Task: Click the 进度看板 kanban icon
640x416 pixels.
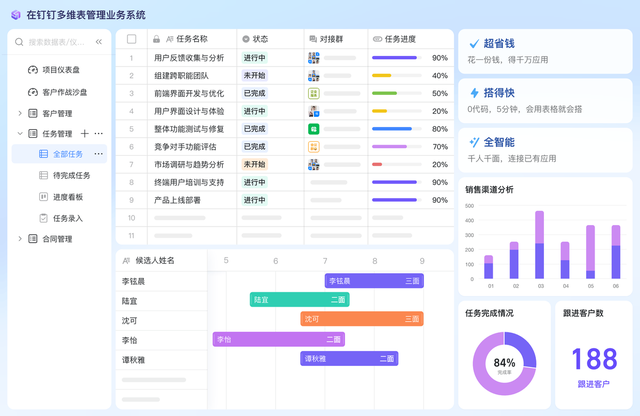Action: pyautogui.click(x=43, y=197)
